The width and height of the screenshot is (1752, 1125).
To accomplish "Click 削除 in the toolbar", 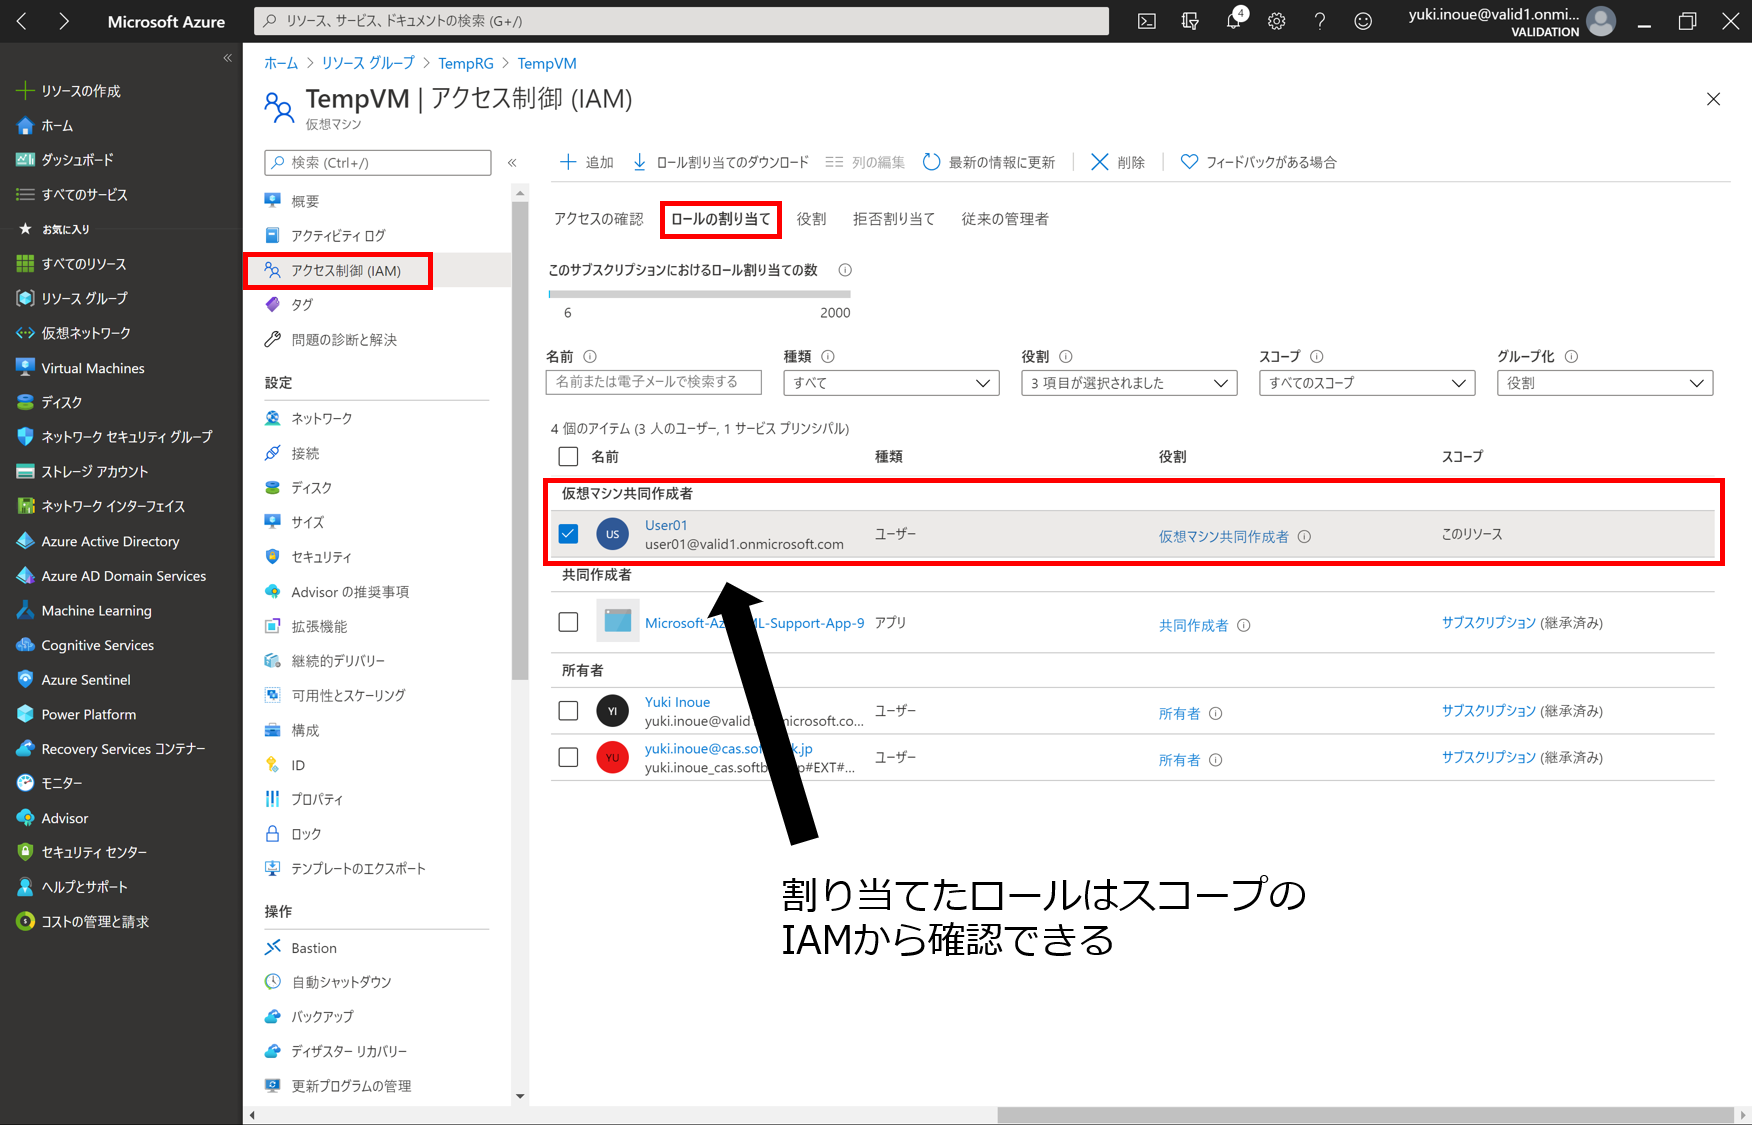I will (1118, 162).
